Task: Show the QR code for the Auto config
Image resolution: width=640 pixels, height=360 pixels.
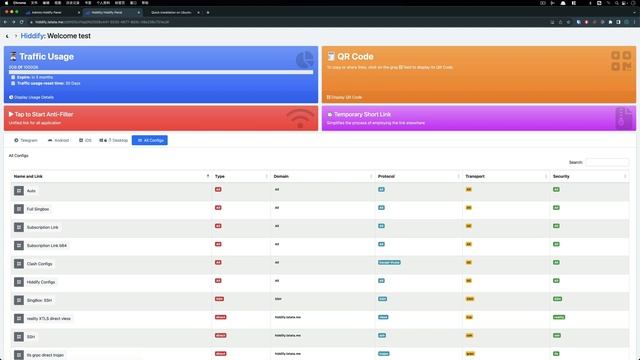Action: (x=19, y=191)
